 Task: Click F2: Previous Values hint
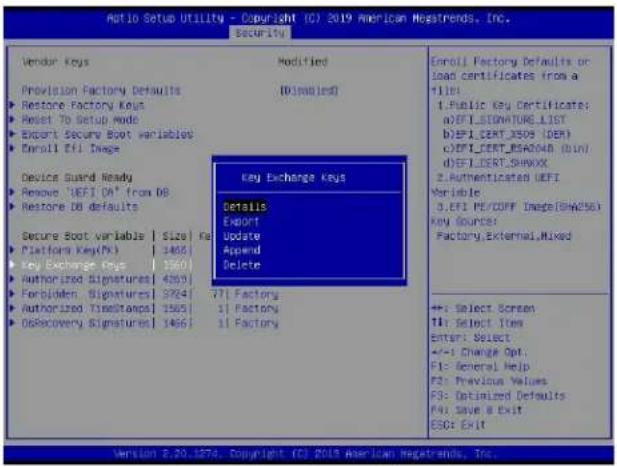click(489, 381)
